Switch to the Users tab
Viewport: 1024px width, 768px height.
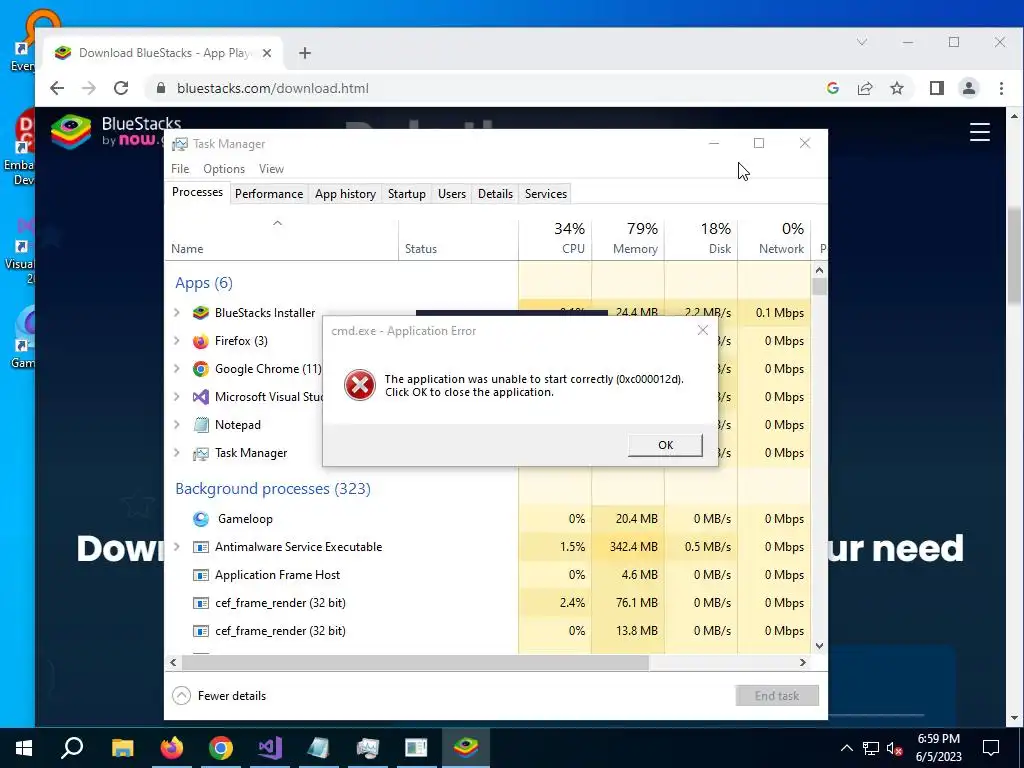point(452,194)
